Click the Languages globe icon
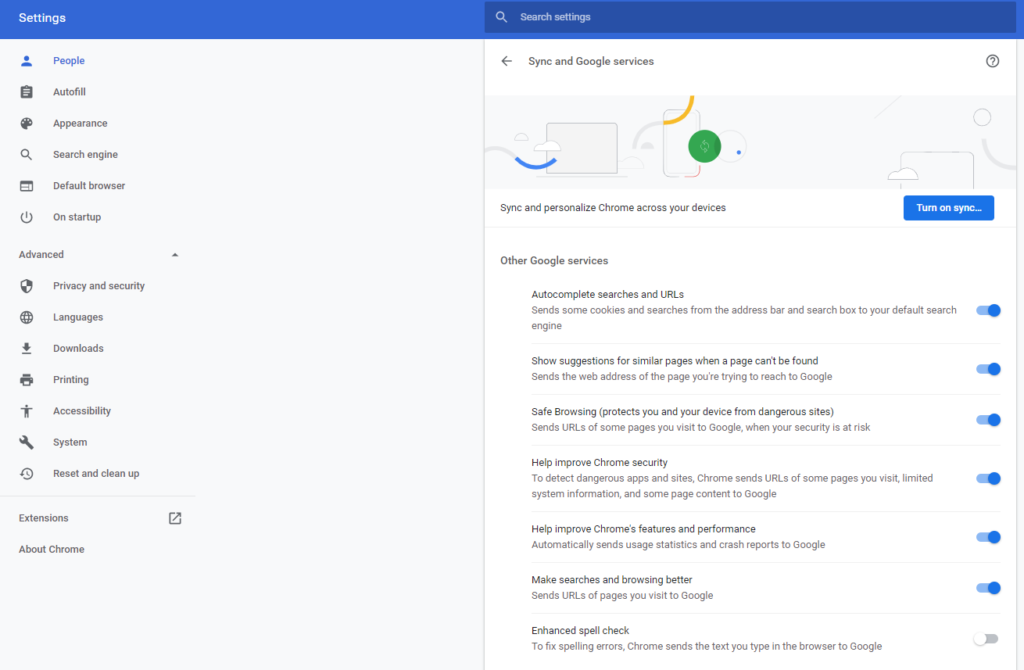The image size is (1024, 670). coord(26,317)
